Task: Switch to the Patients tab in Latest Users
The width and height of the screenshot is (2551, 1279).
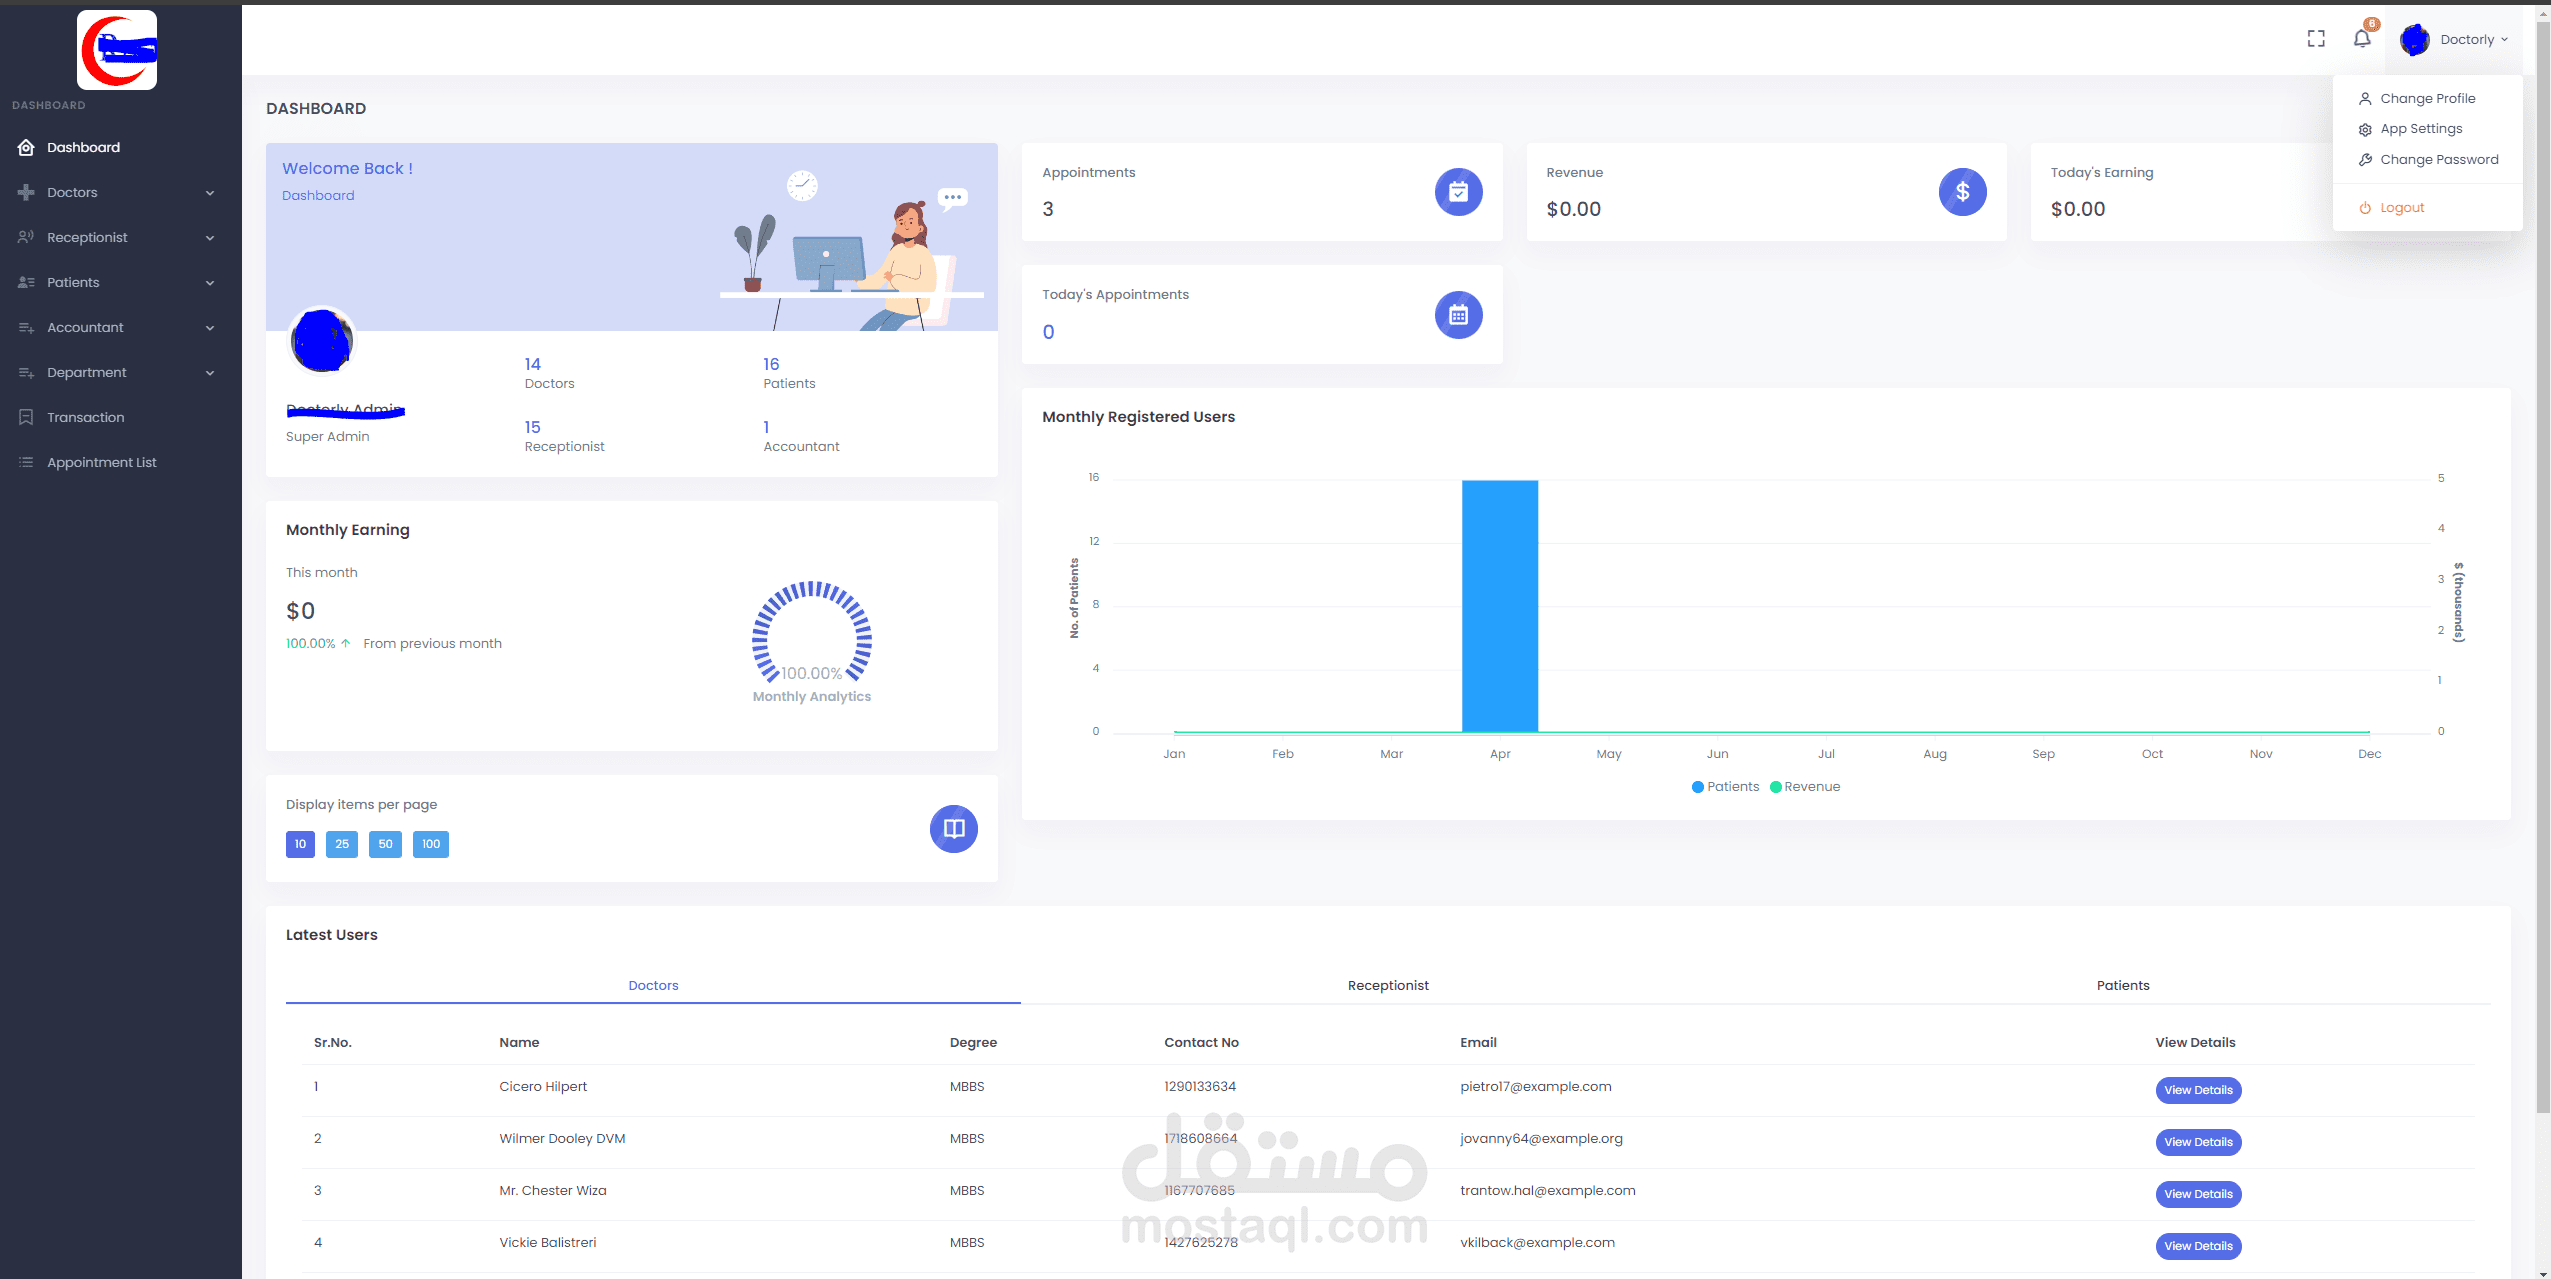Action: pyautogui.click(x=2123, y=985)
